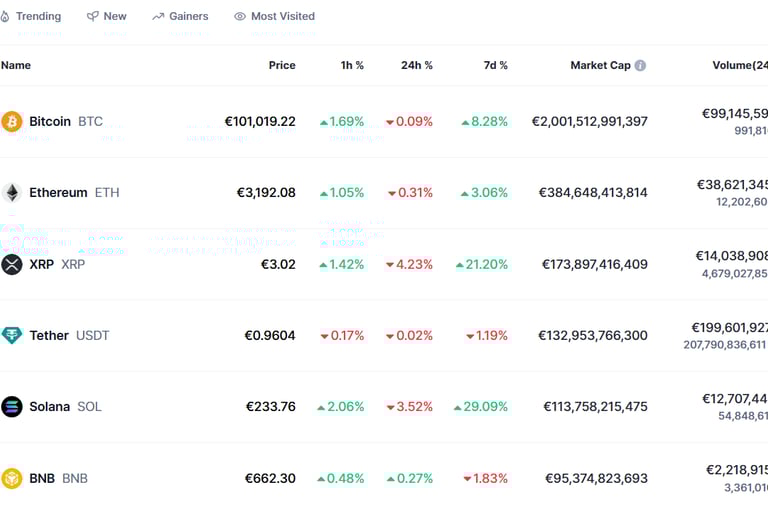Click Tether 1h change 0.17%
Screen dimensions: 768x512
coord(342,336)
